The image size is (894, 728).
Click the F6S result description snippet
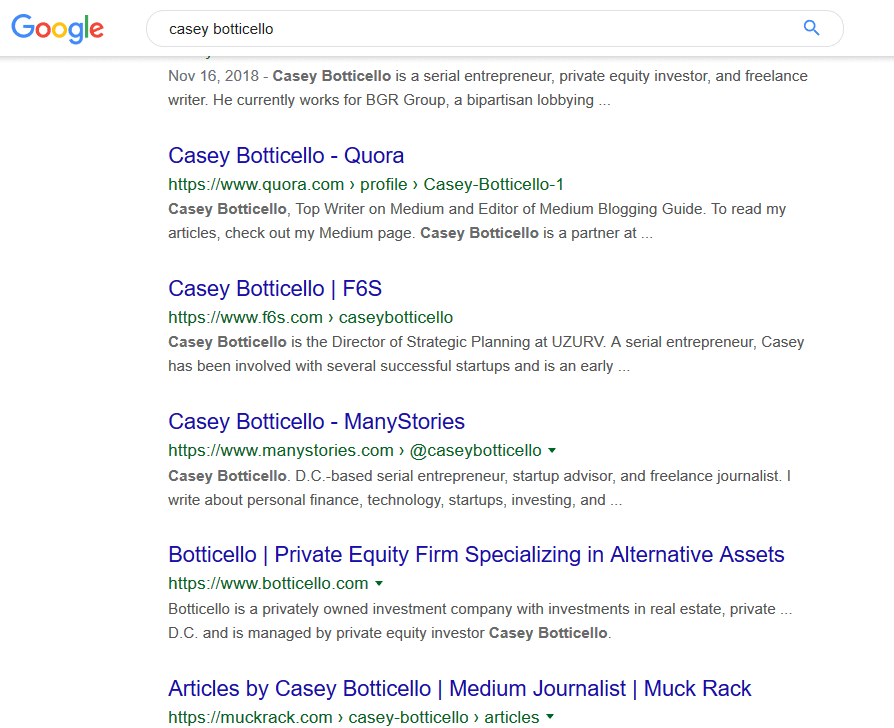[486, 354]
